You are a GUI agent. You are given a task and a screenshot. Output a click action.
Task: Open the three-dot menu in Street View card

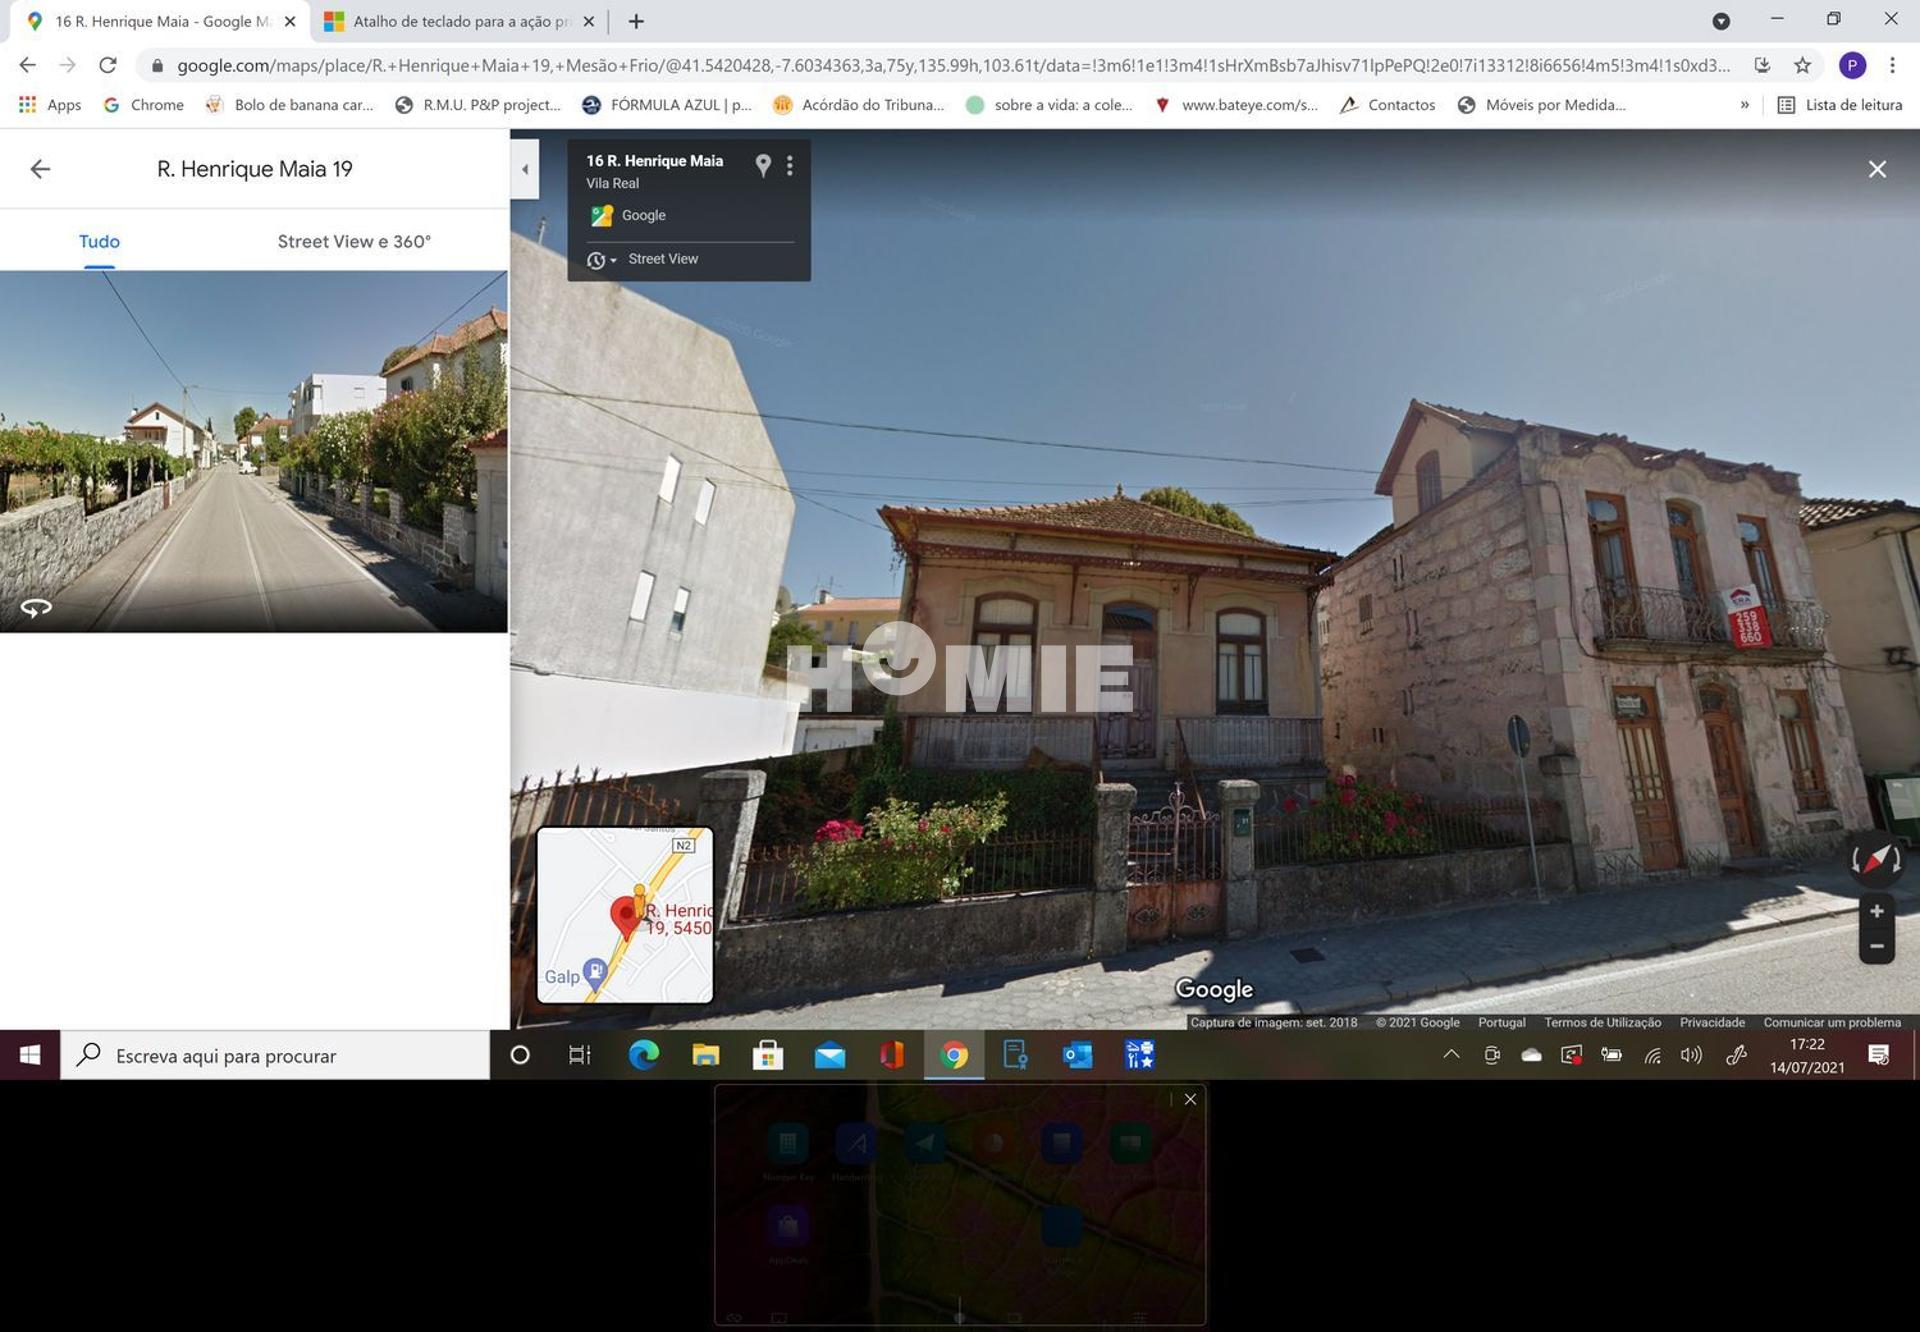coord(790,166)
